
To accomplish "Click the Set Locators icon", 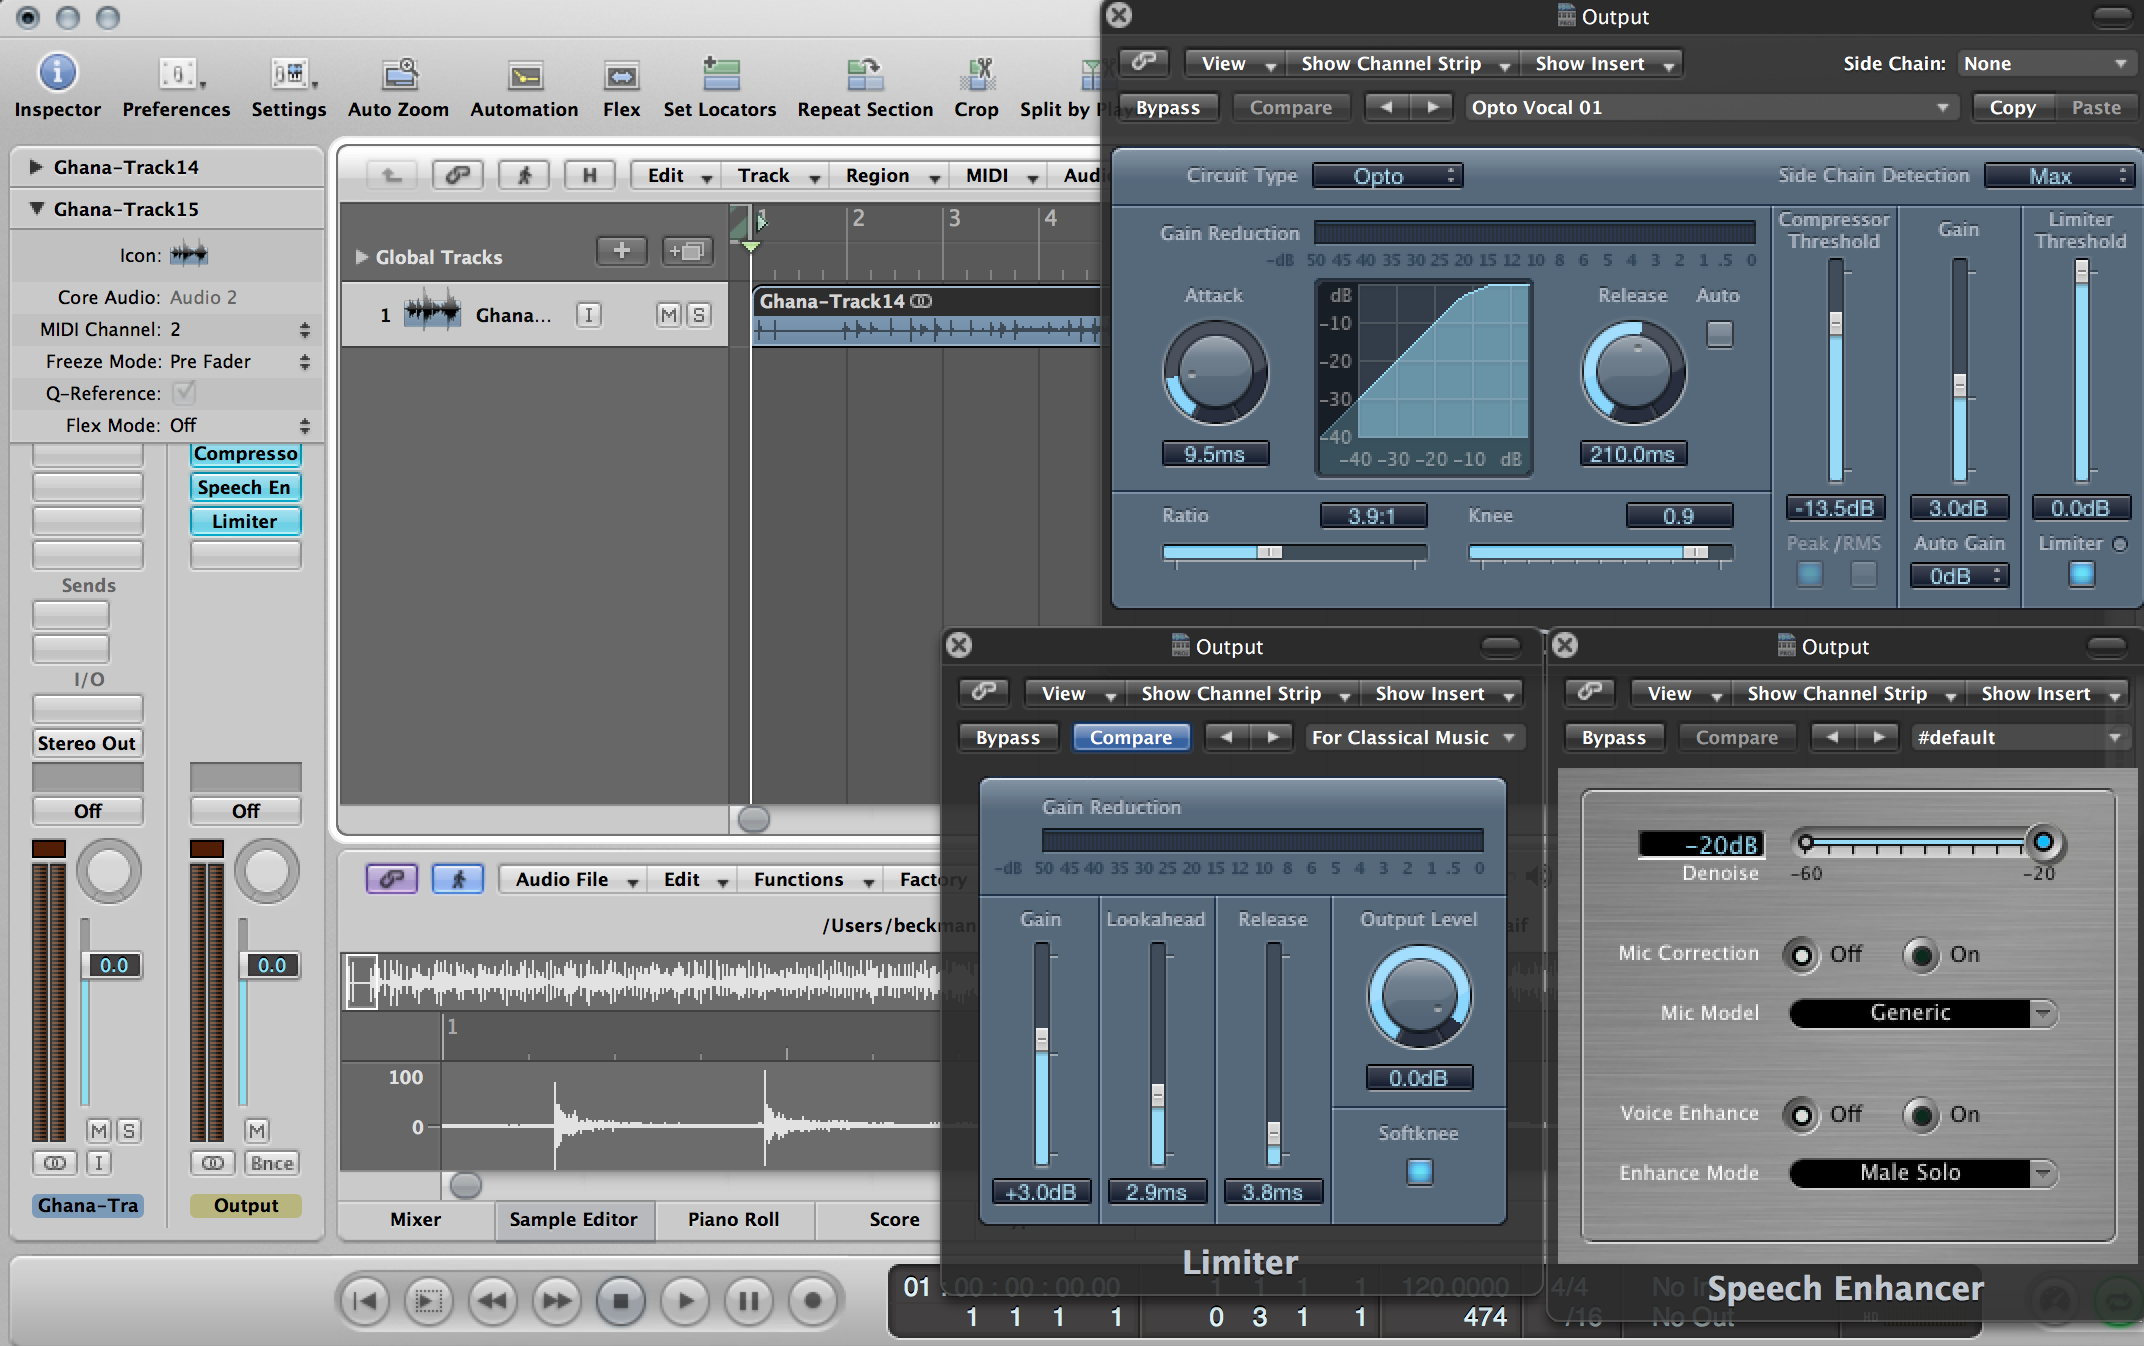I will [x=720, y=75].
